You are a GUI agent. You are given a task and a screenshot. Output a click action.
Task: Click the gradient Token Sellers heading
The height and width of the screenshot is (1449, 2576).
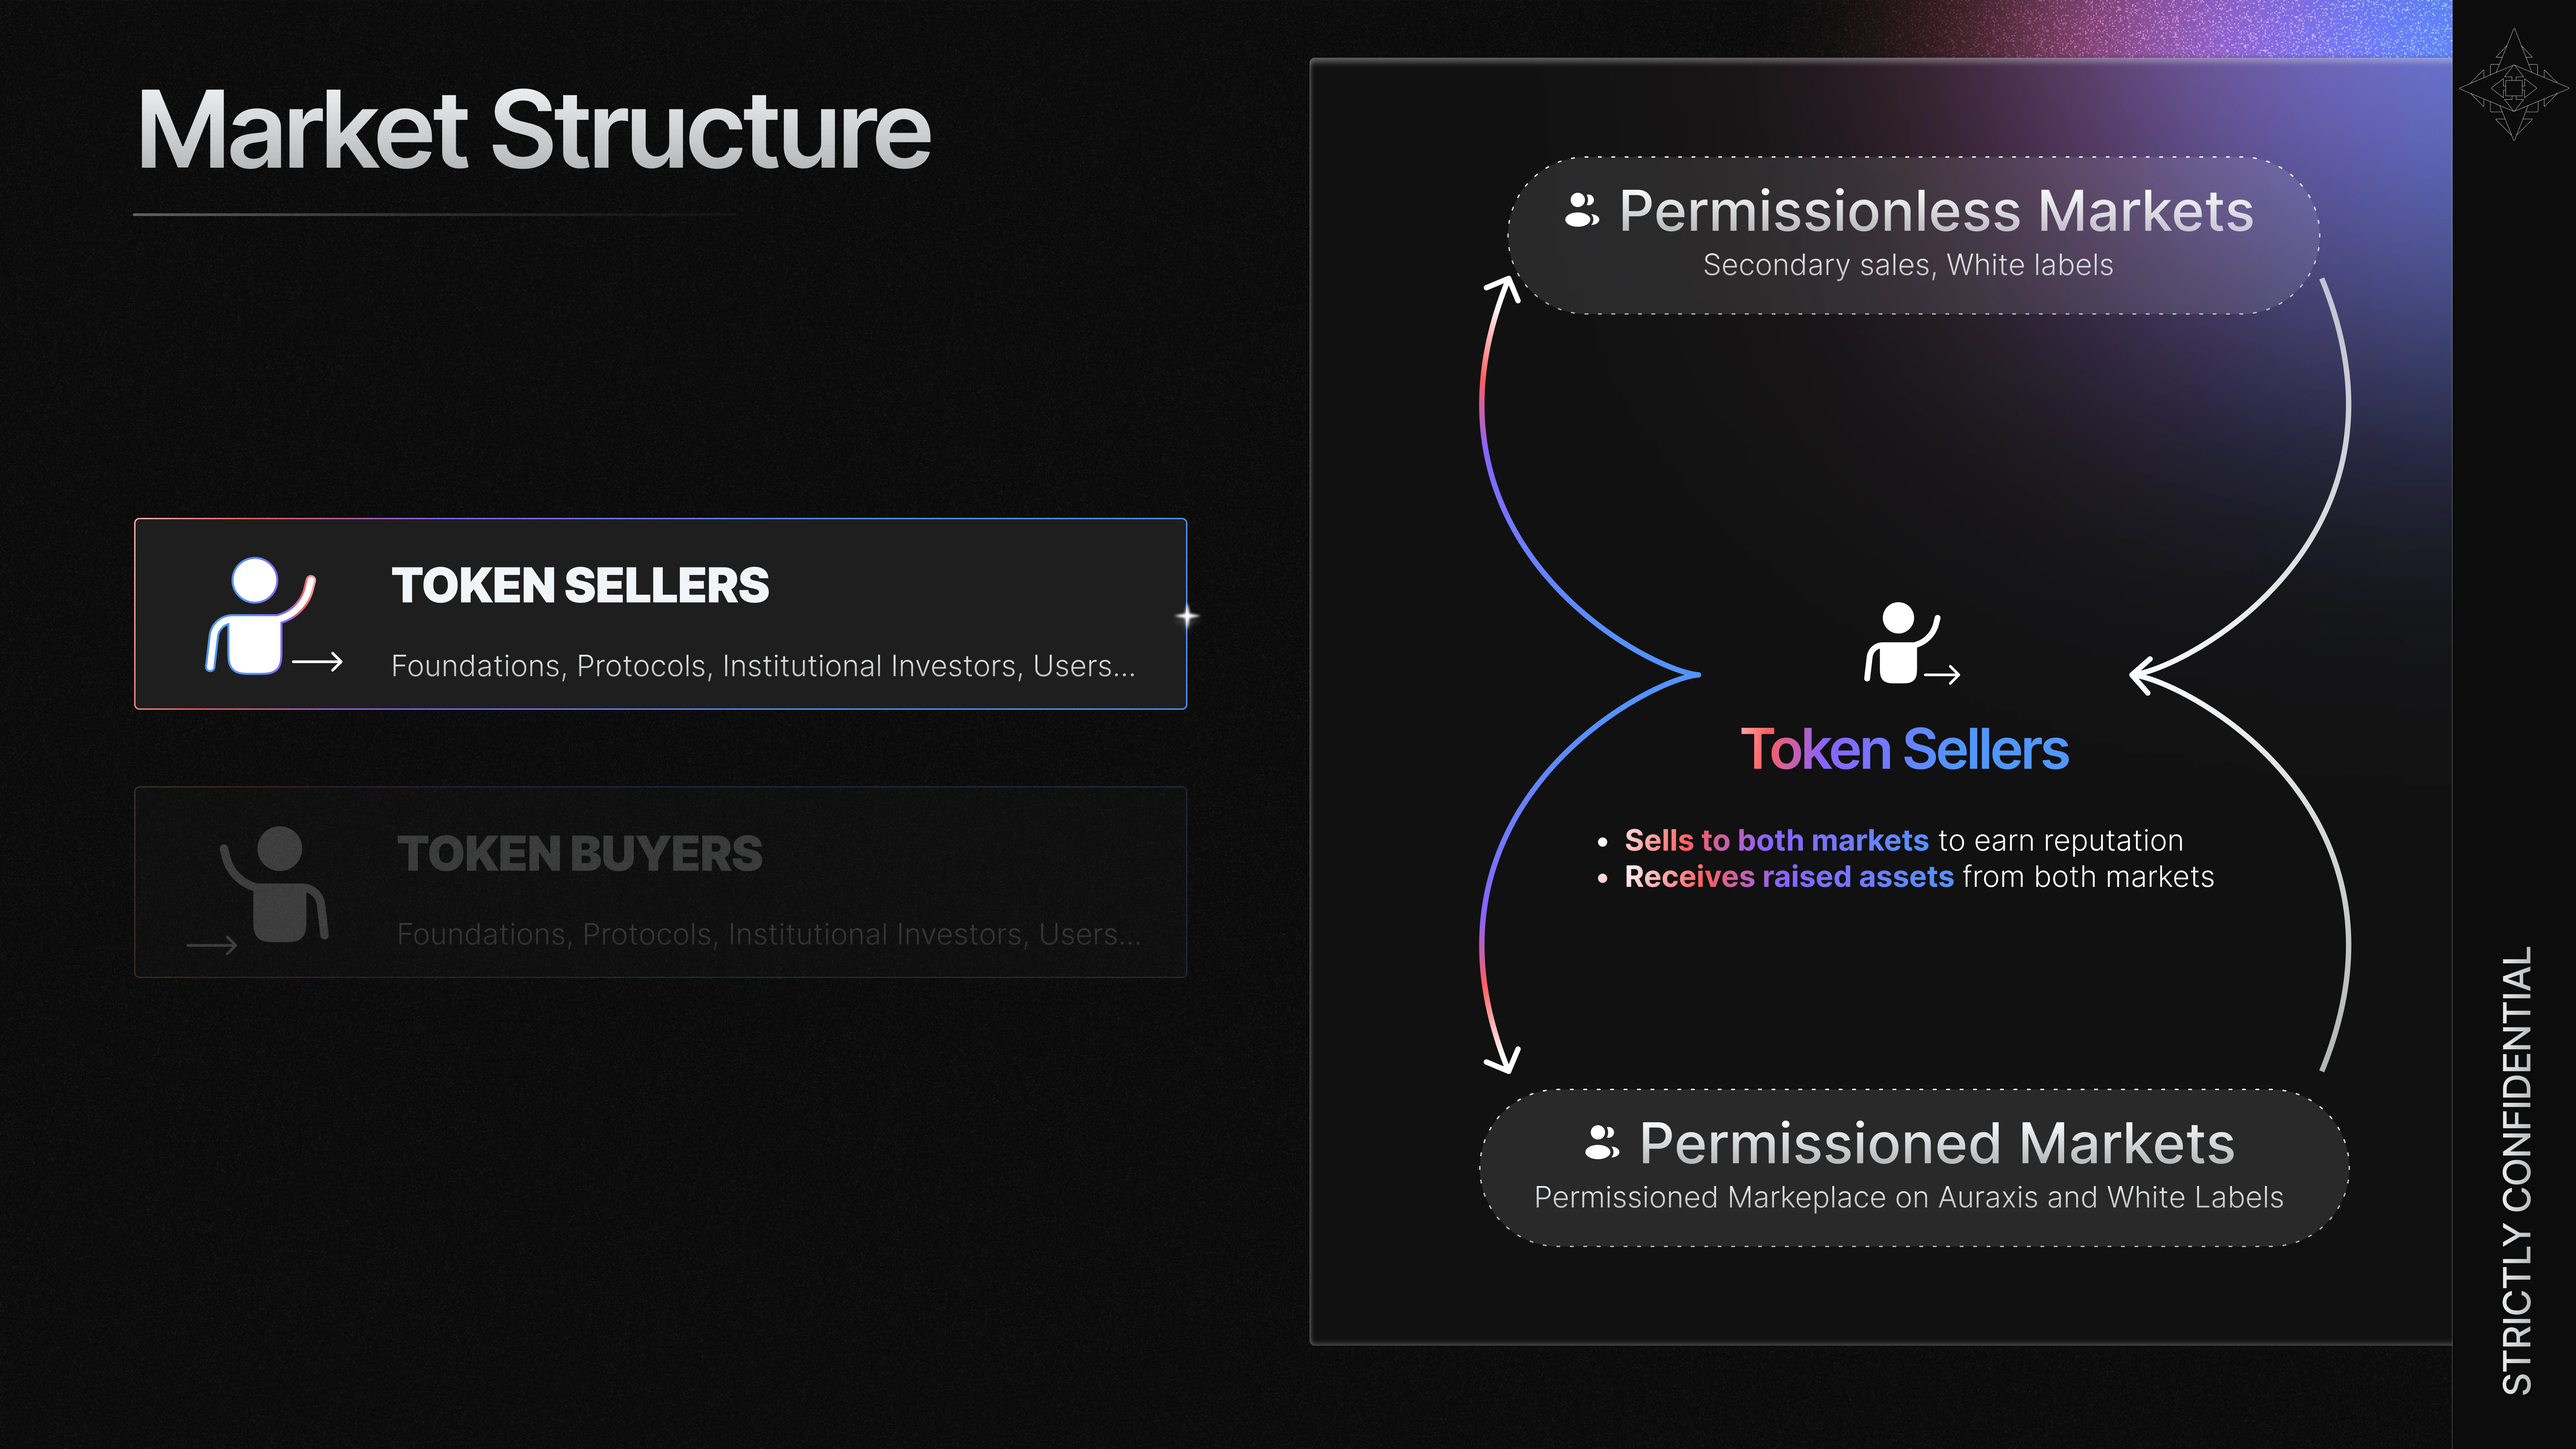coord(1904,750)
